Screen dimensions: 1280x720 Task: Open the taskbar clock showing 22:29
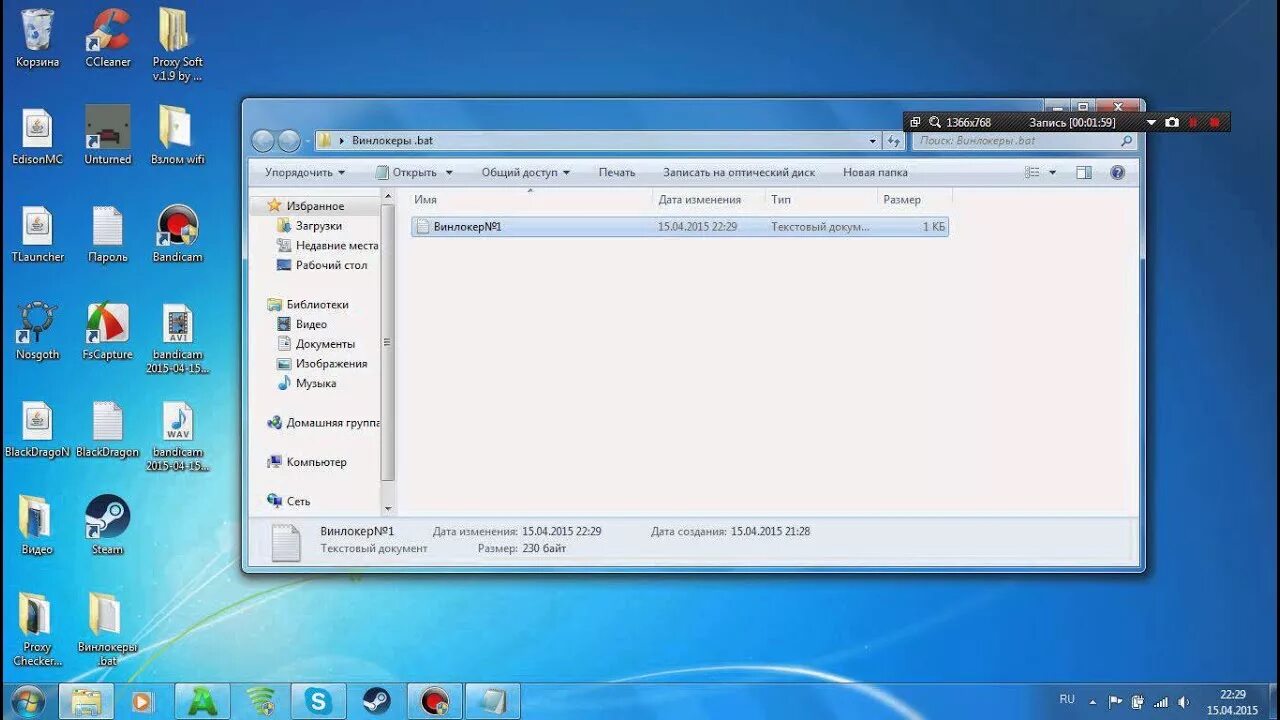point(1232,701)
